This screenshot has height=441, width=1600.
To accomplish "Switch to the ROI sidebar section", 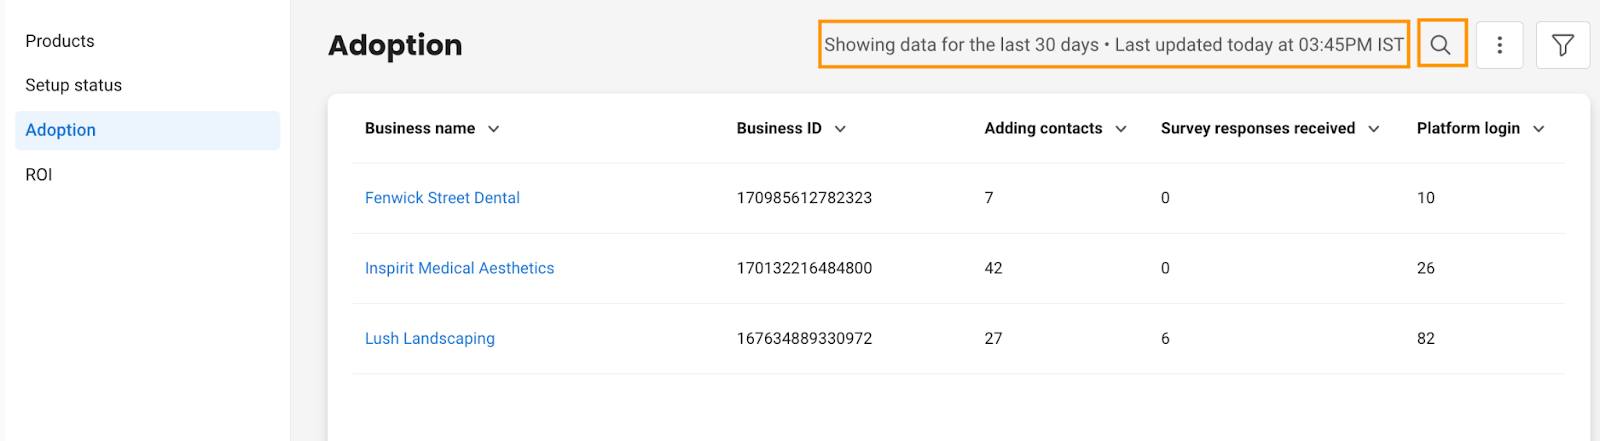I will pos(39,174).
